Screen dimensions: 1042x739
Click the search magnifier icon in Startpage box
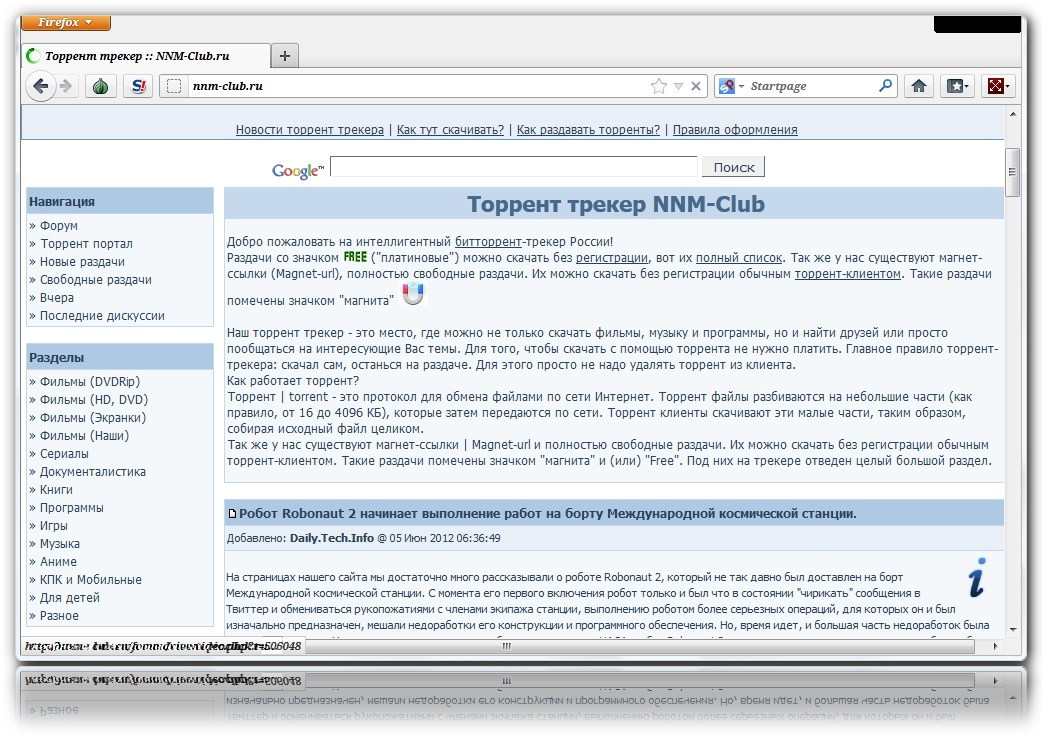pyautogui.click(x=885, y=86)
